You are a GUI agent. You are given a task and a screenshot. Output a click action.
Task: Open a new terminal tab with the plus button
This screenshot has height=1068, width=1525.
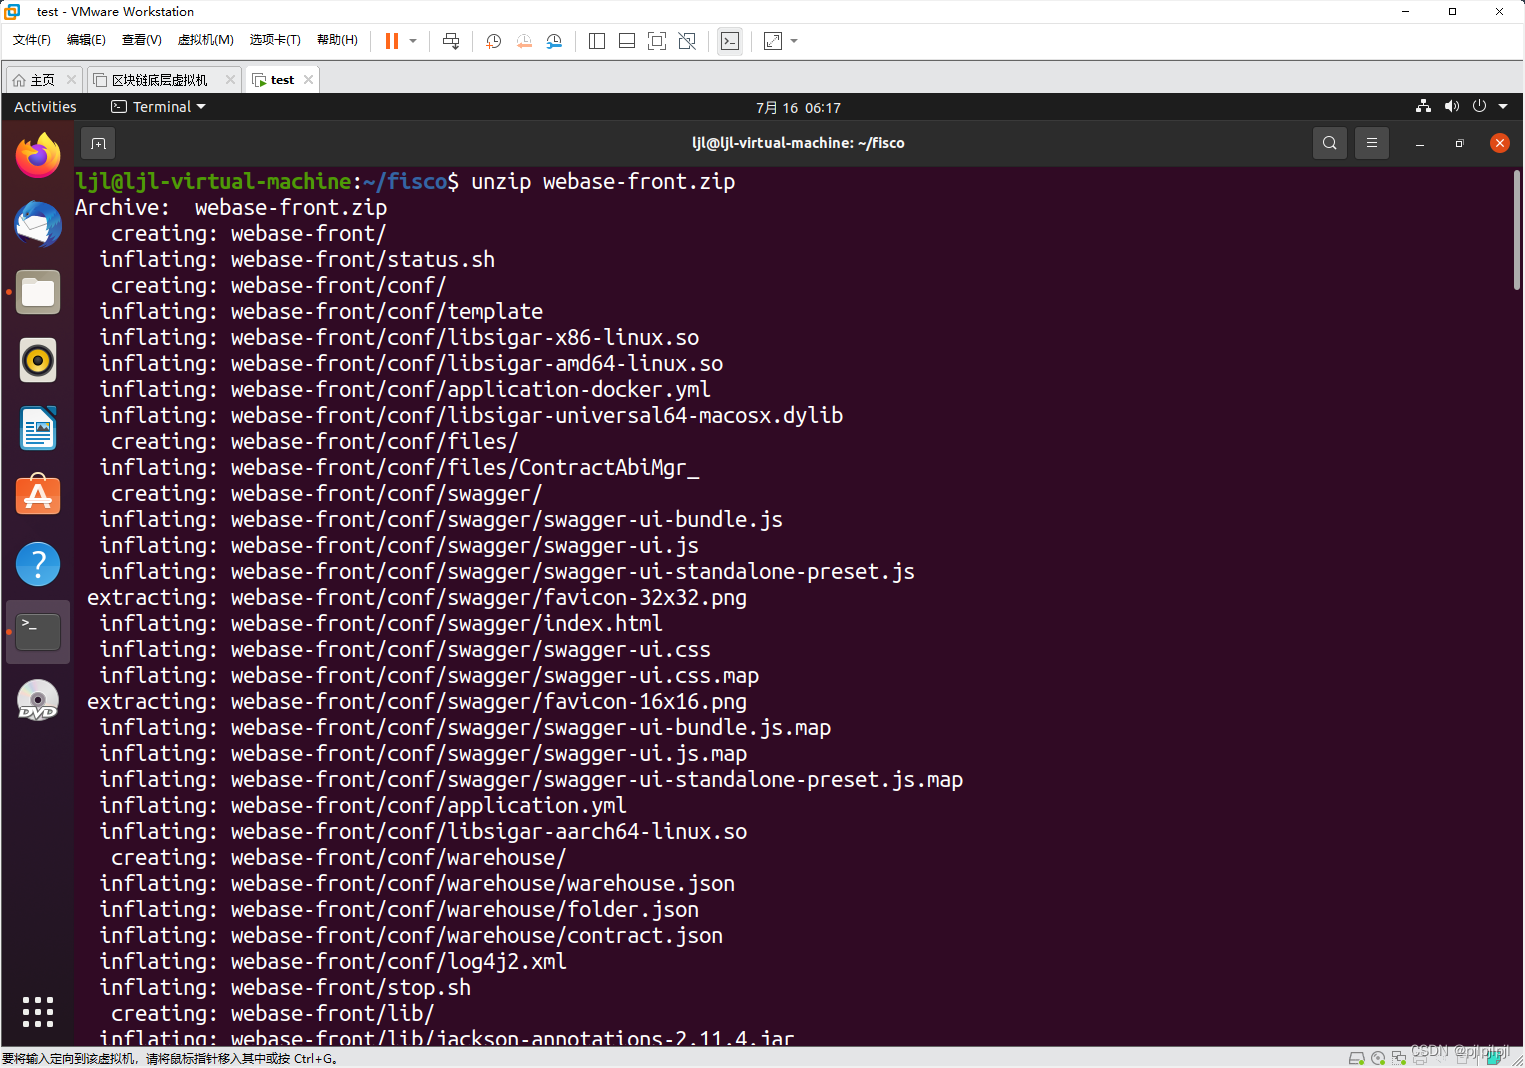coord(98,143)
